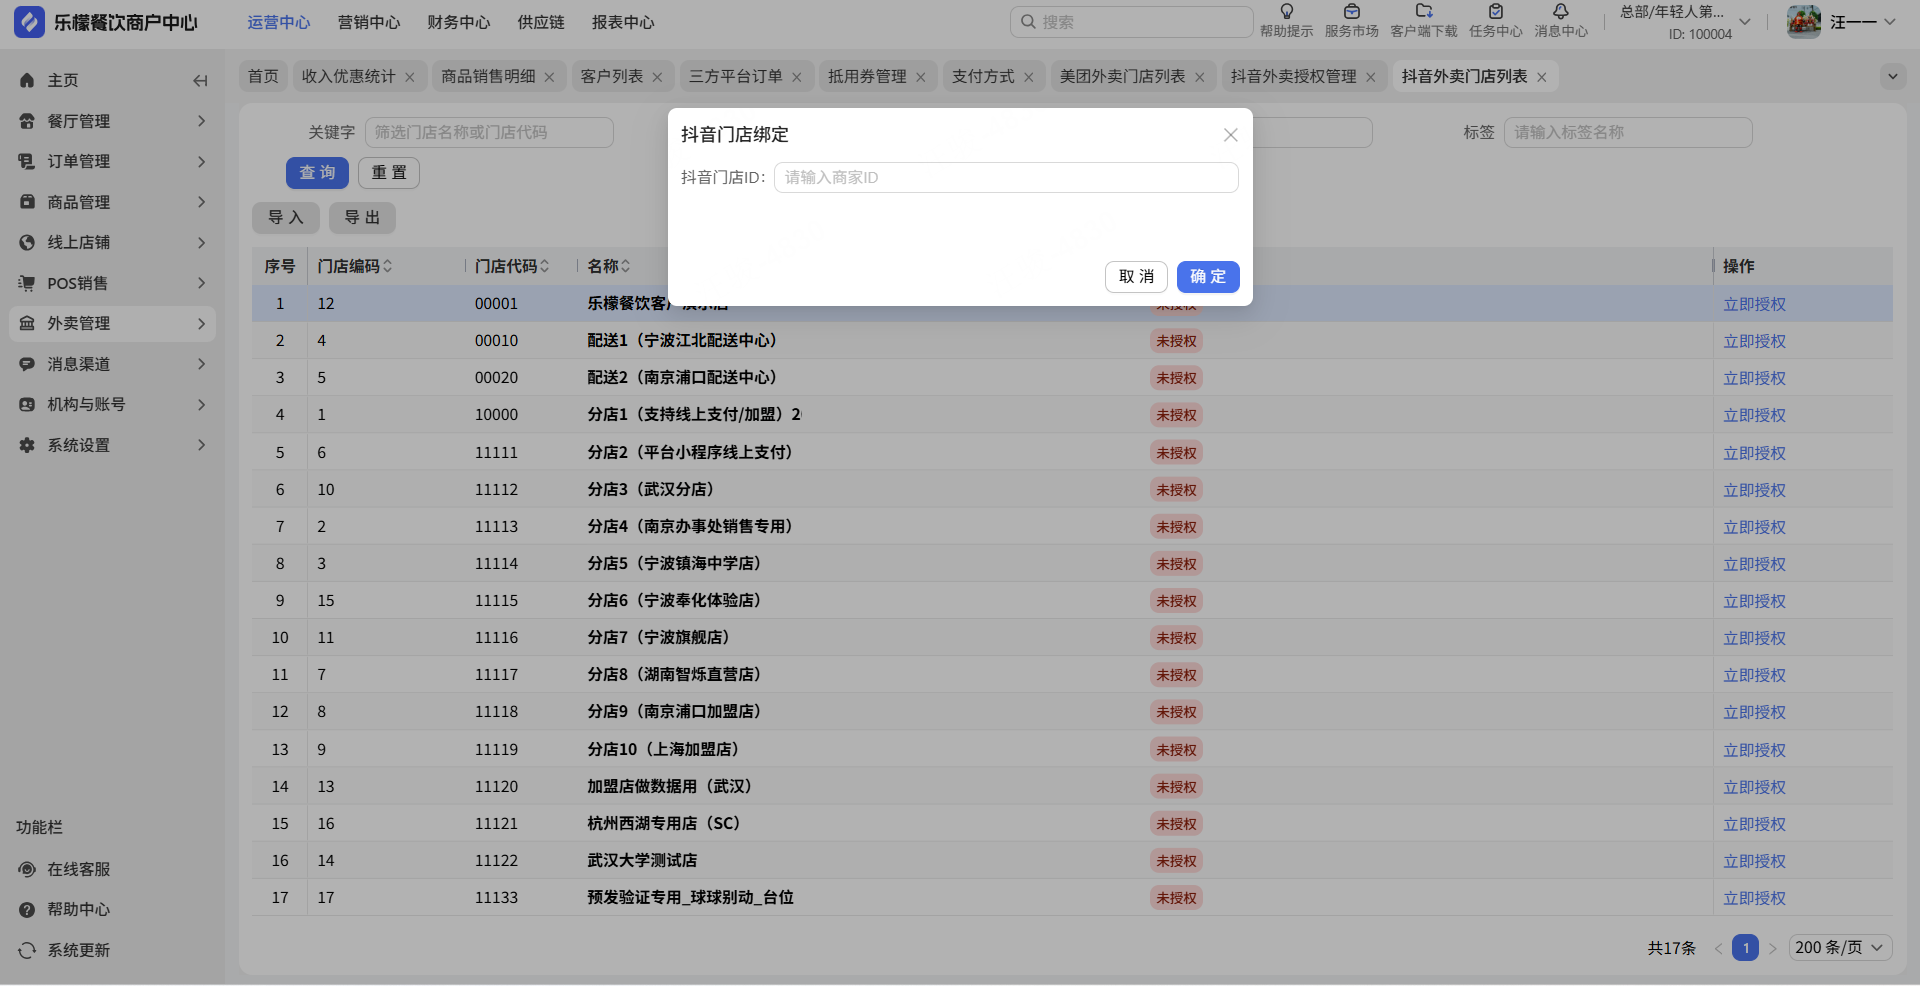Switch to 报表中心 top menu

tap(623, 23)
